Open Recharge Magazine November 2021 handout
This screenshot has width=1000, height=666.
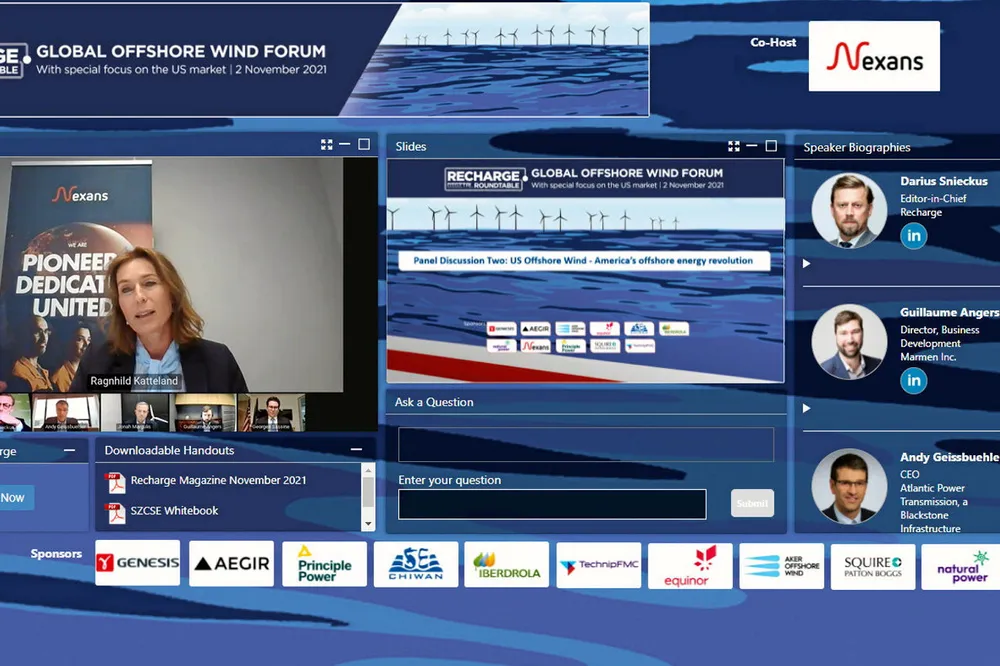(218, 480)
